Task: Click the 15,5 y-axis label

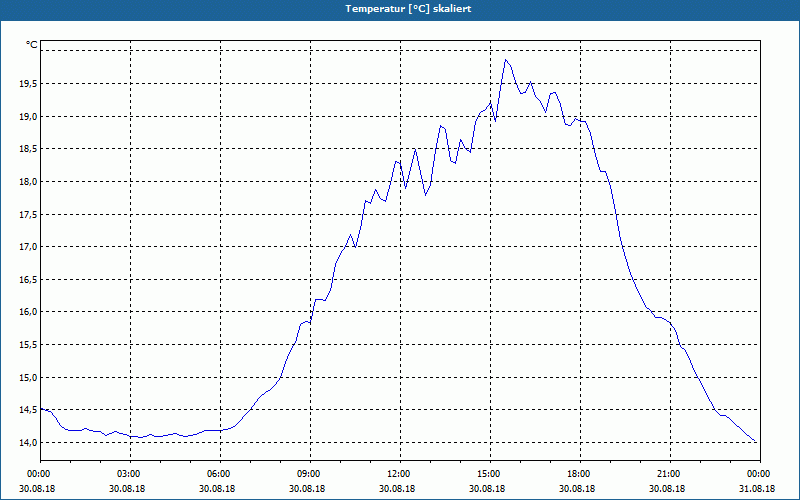Action: (x=29, y=345)
